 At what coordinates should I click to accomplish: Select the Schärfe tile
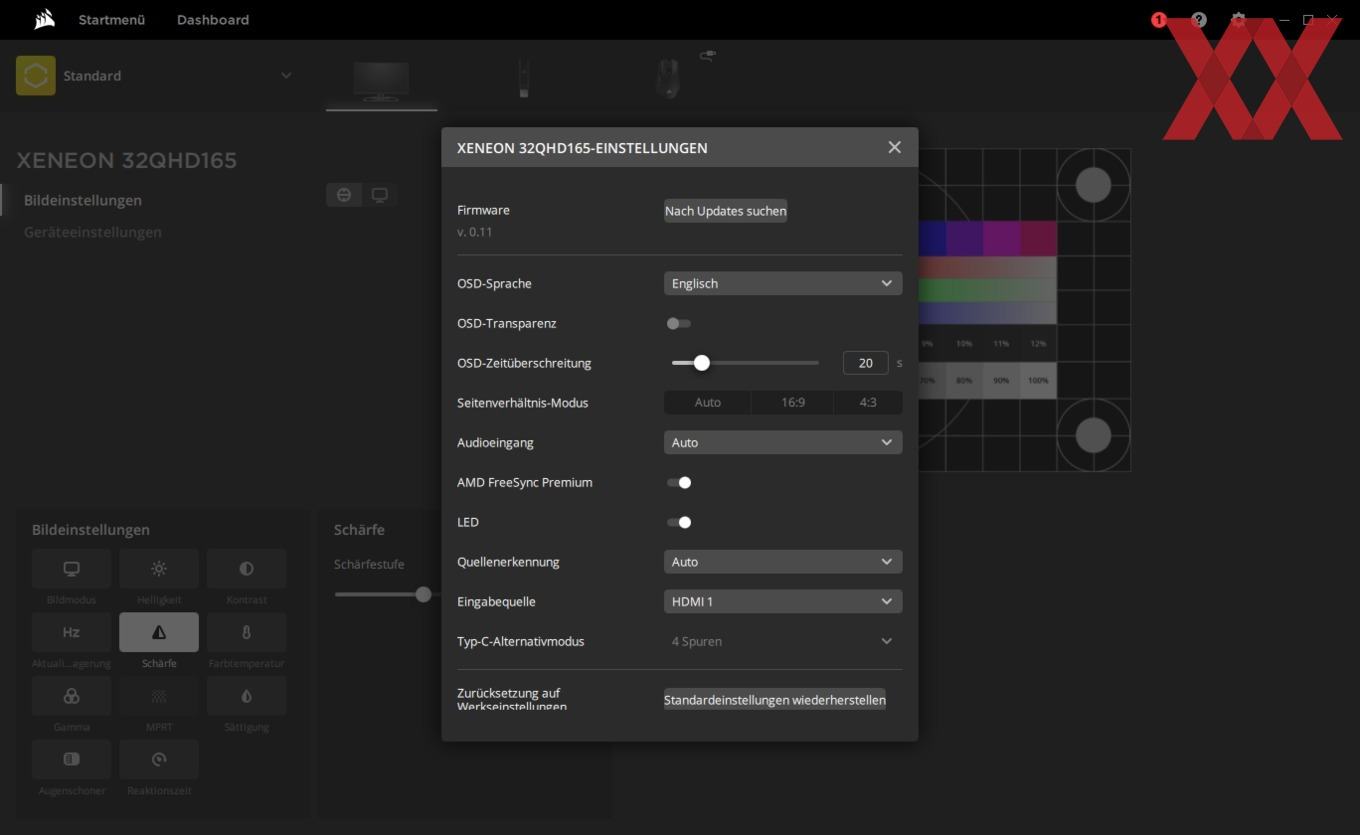pos(159,632)
